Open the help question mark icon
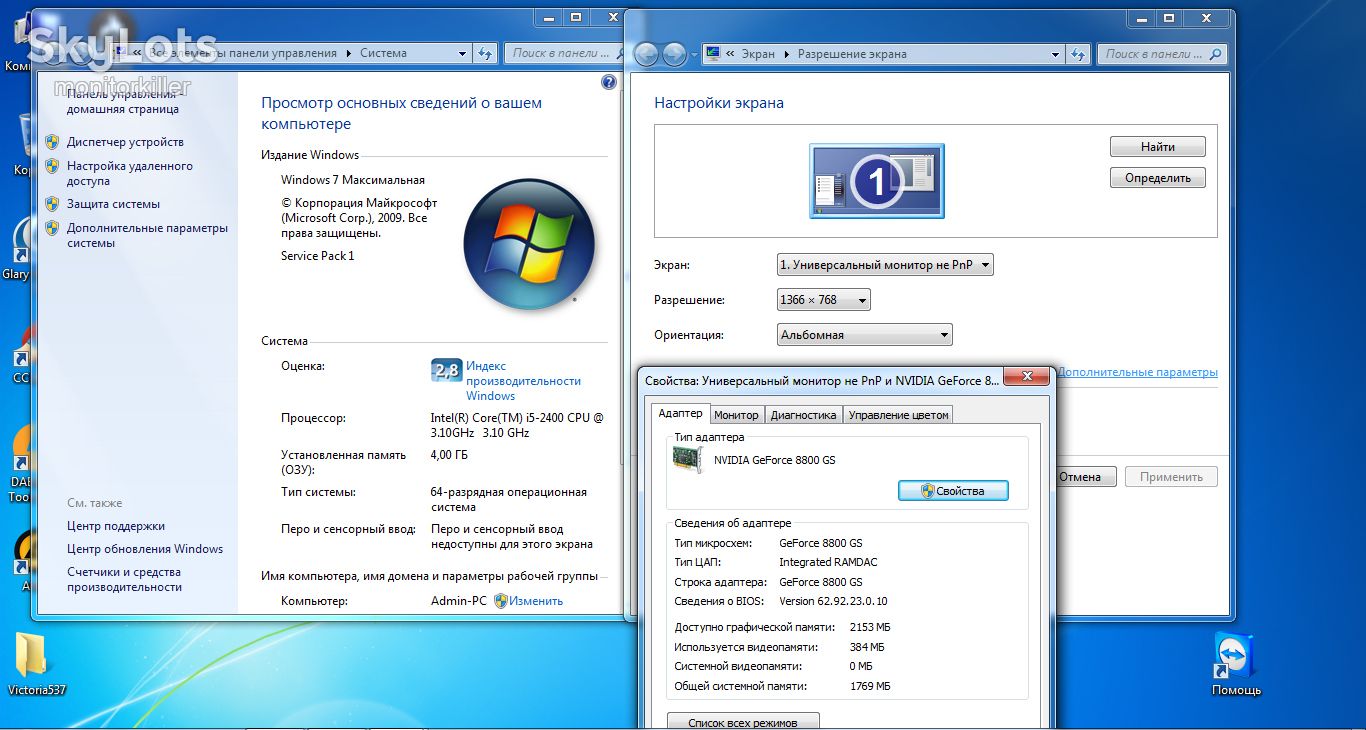This screenshot has height=730, width=1366. click(609, 82)
